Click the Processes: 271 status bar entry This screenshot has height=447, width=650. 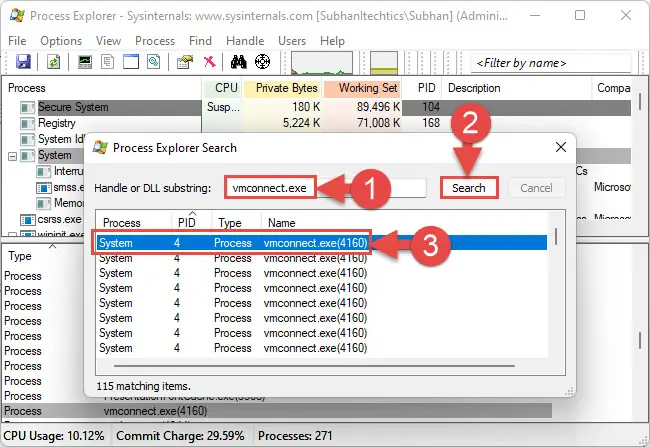(x=295, y=436)
